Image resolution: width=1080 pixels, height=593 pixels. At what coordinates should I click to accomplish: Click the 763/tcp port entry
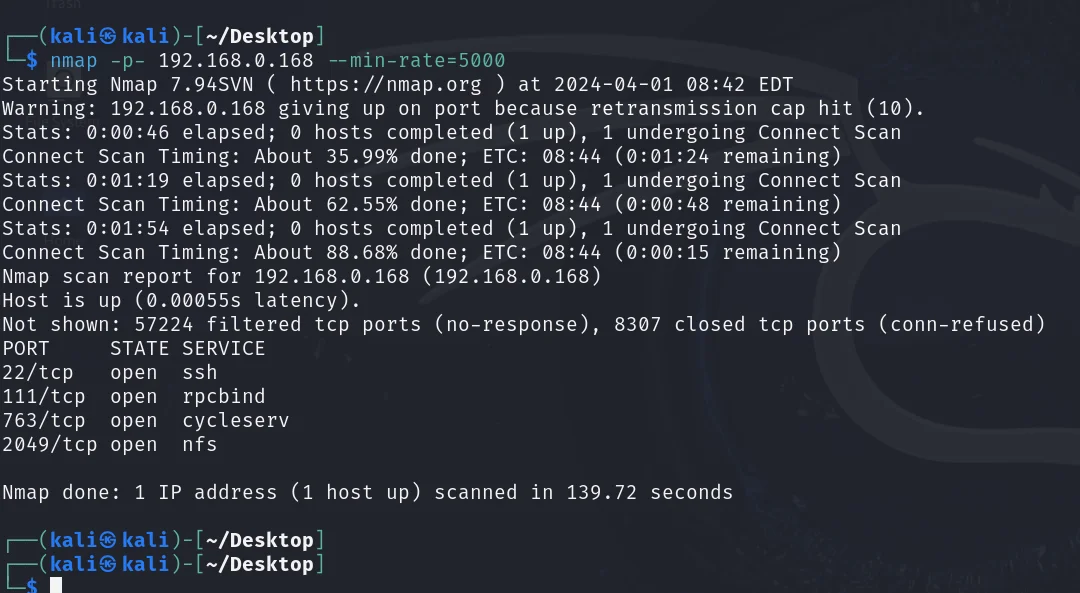(x=43, y=420)
